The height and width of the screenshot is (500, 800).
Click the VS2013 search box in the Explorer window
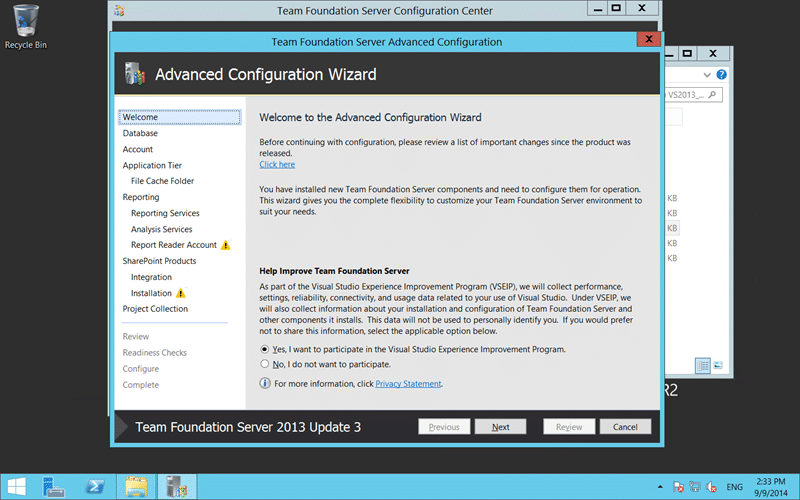point(693,94)
